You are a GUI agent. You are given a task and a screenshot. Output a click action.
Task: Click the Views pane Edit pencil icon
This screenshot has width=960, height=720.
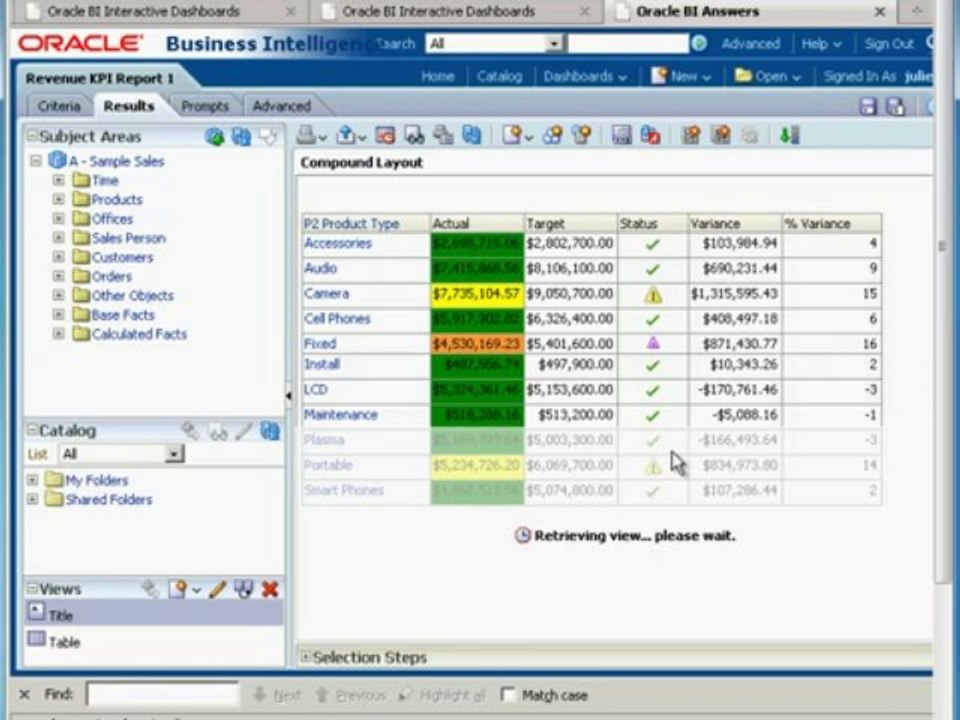click(217, 590)
